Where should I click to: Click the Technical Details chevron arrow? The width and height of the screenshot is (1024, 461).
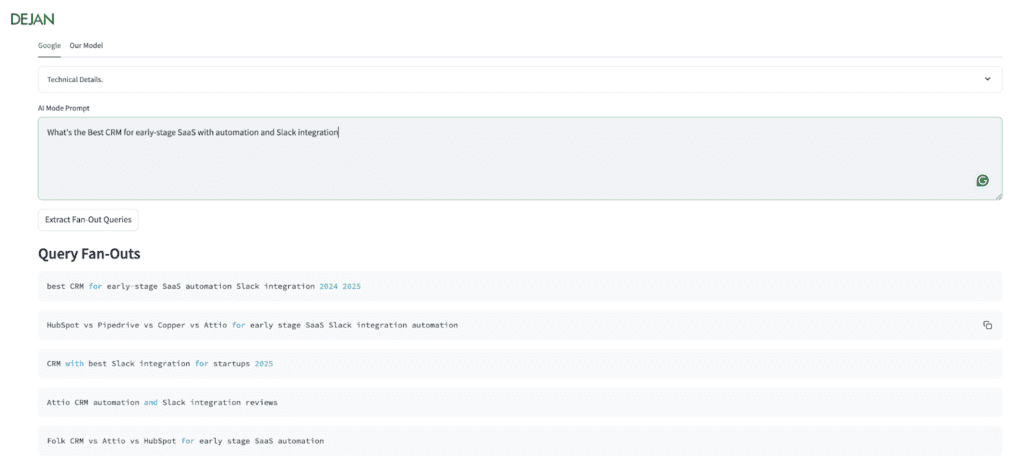click(x=987, y=79)
